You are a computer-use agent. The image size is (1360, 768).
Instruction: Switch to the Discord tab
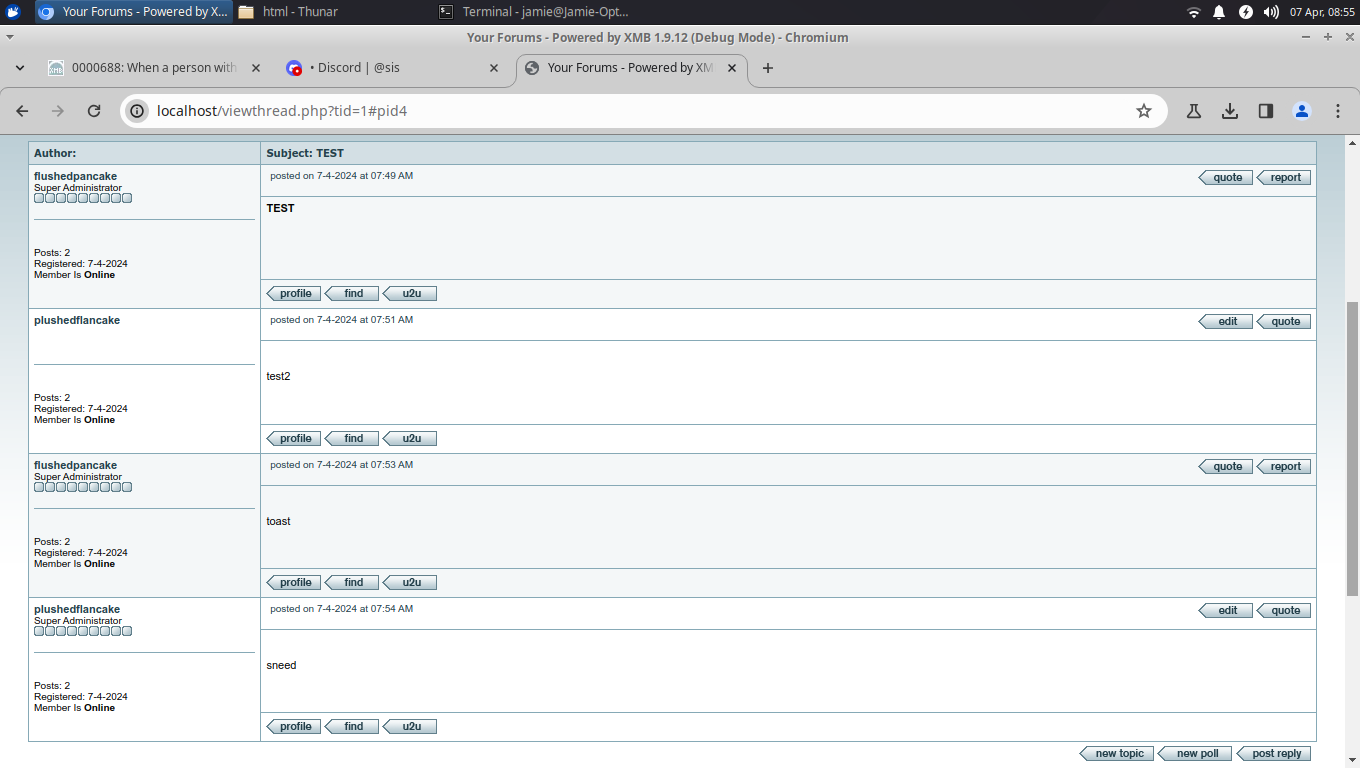tap(380, 68)
